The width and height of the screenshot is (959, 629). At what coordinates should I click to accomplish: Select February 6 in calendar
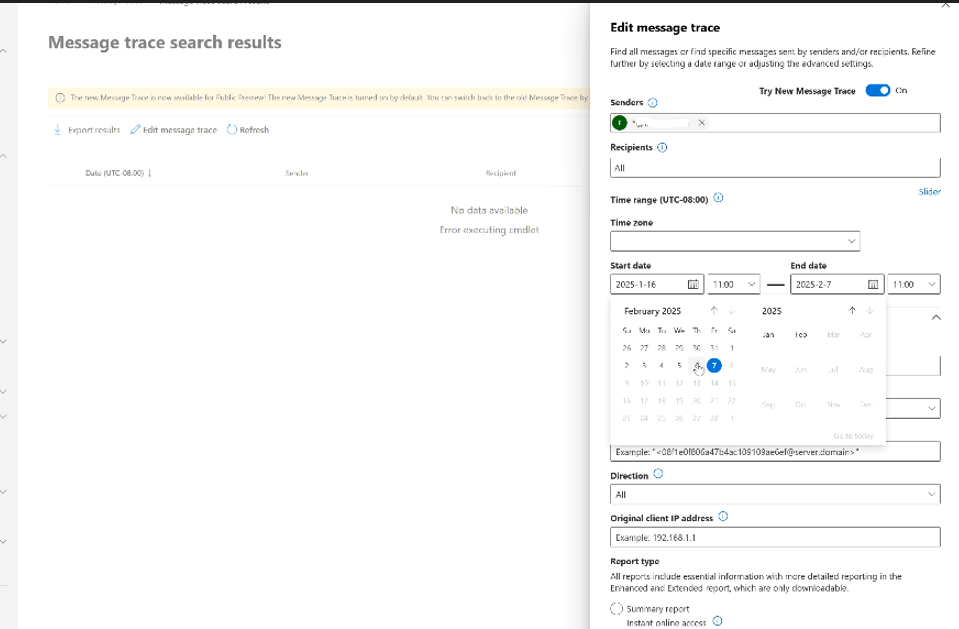(697, 366)
